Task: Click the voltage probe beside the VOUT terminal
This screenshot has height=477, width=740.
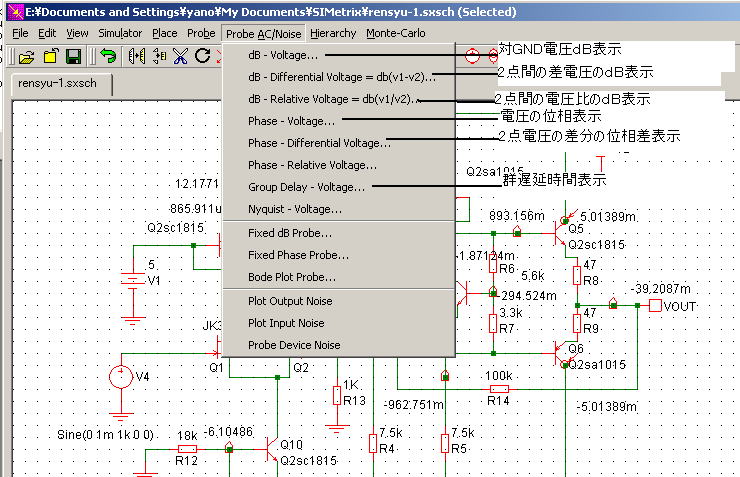Action: click(613, 303)
